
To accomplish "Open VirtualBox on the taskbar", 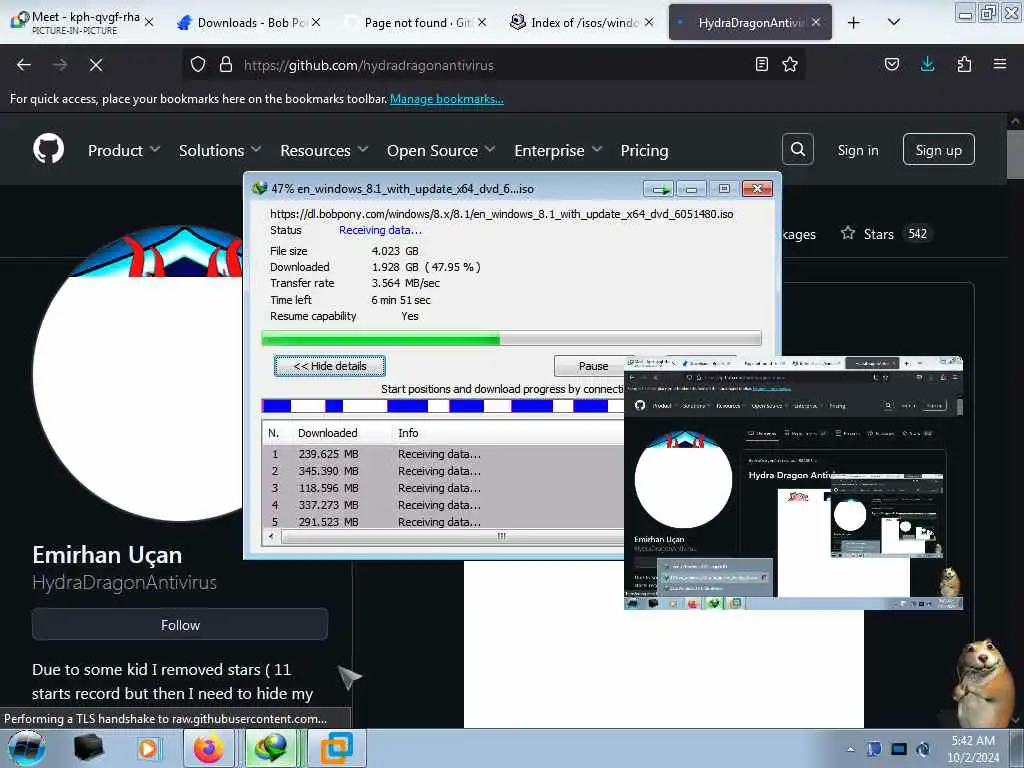I will point(337,748).
